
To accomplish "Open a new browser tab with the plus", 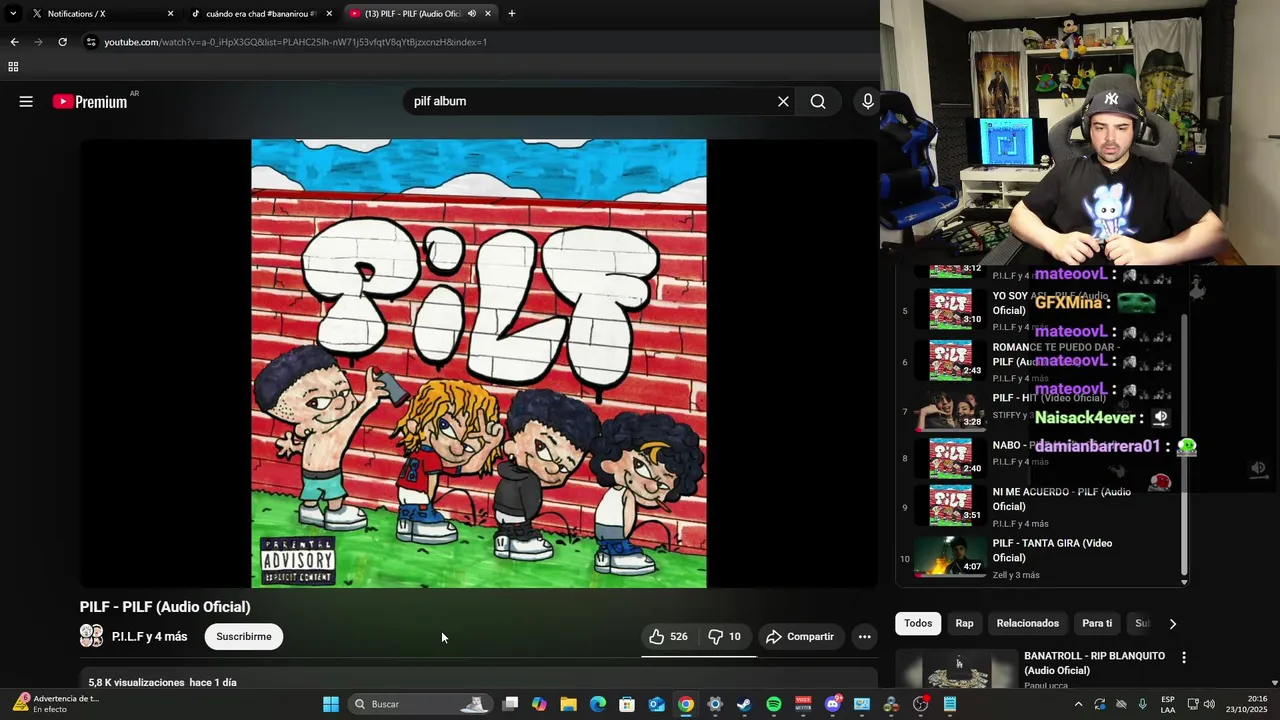I will click(511, 13).
